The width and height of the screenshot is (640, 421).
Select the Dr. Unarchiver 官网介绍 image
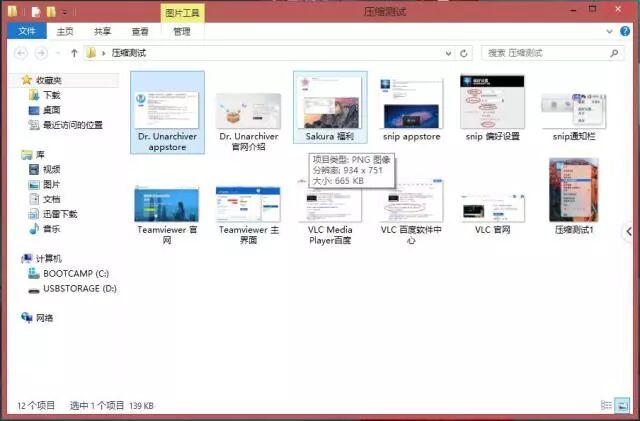click(249, 121)
